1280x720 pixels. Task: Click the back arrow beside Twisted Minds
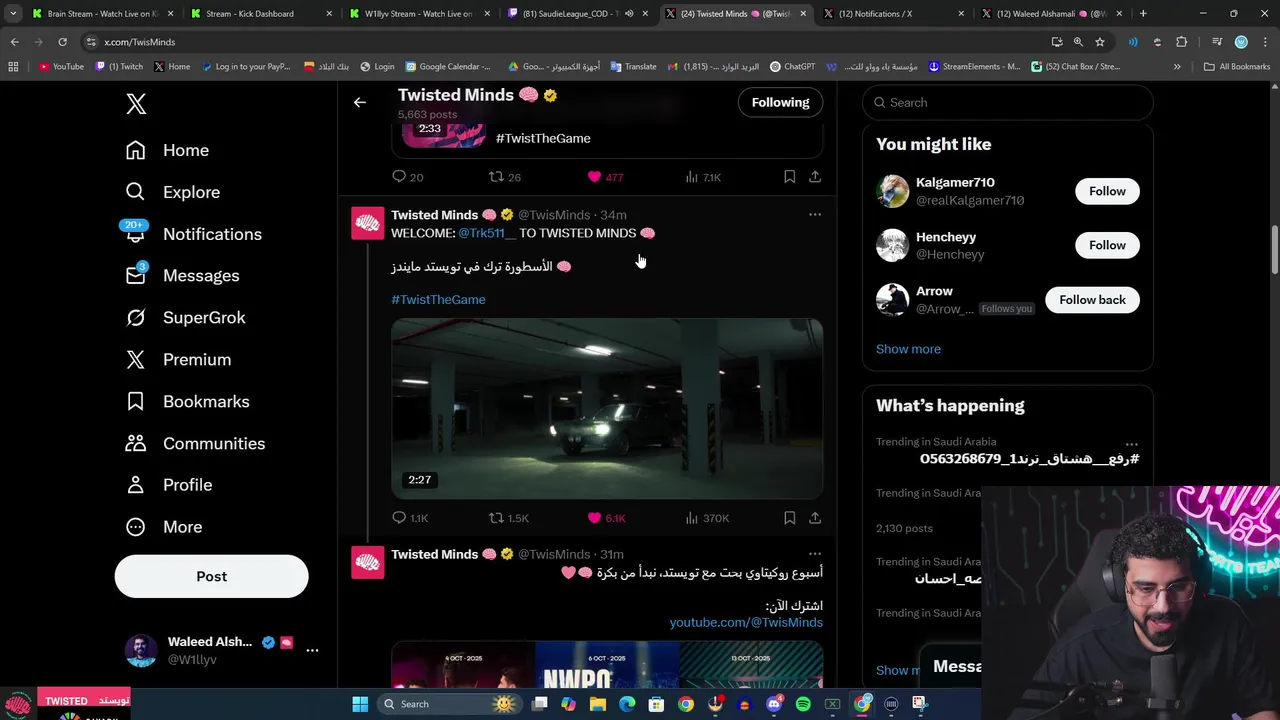coord(360,102)
